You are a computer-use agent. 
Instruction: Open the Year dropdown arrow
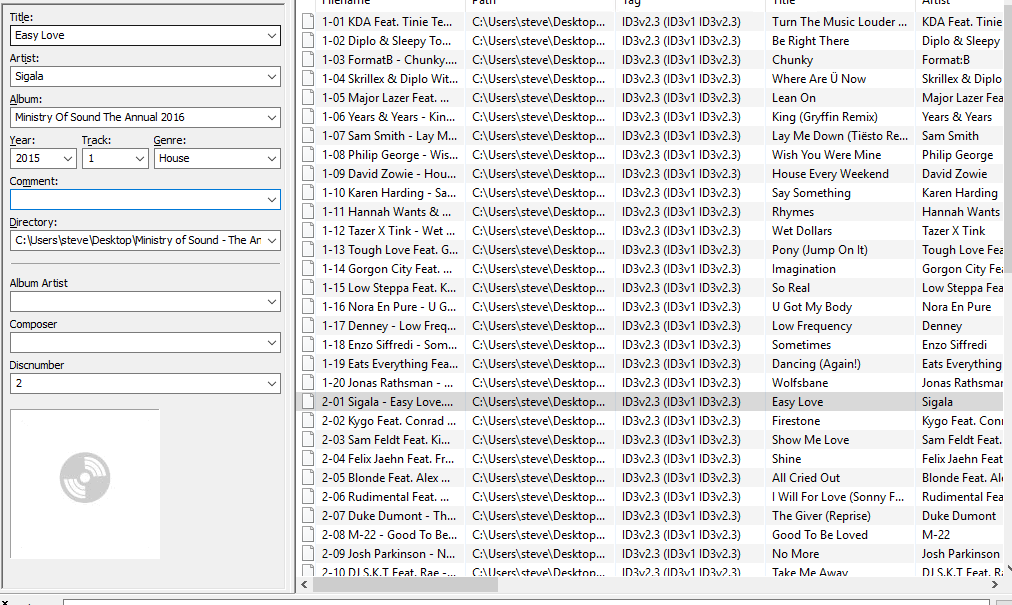click(67, 158)
